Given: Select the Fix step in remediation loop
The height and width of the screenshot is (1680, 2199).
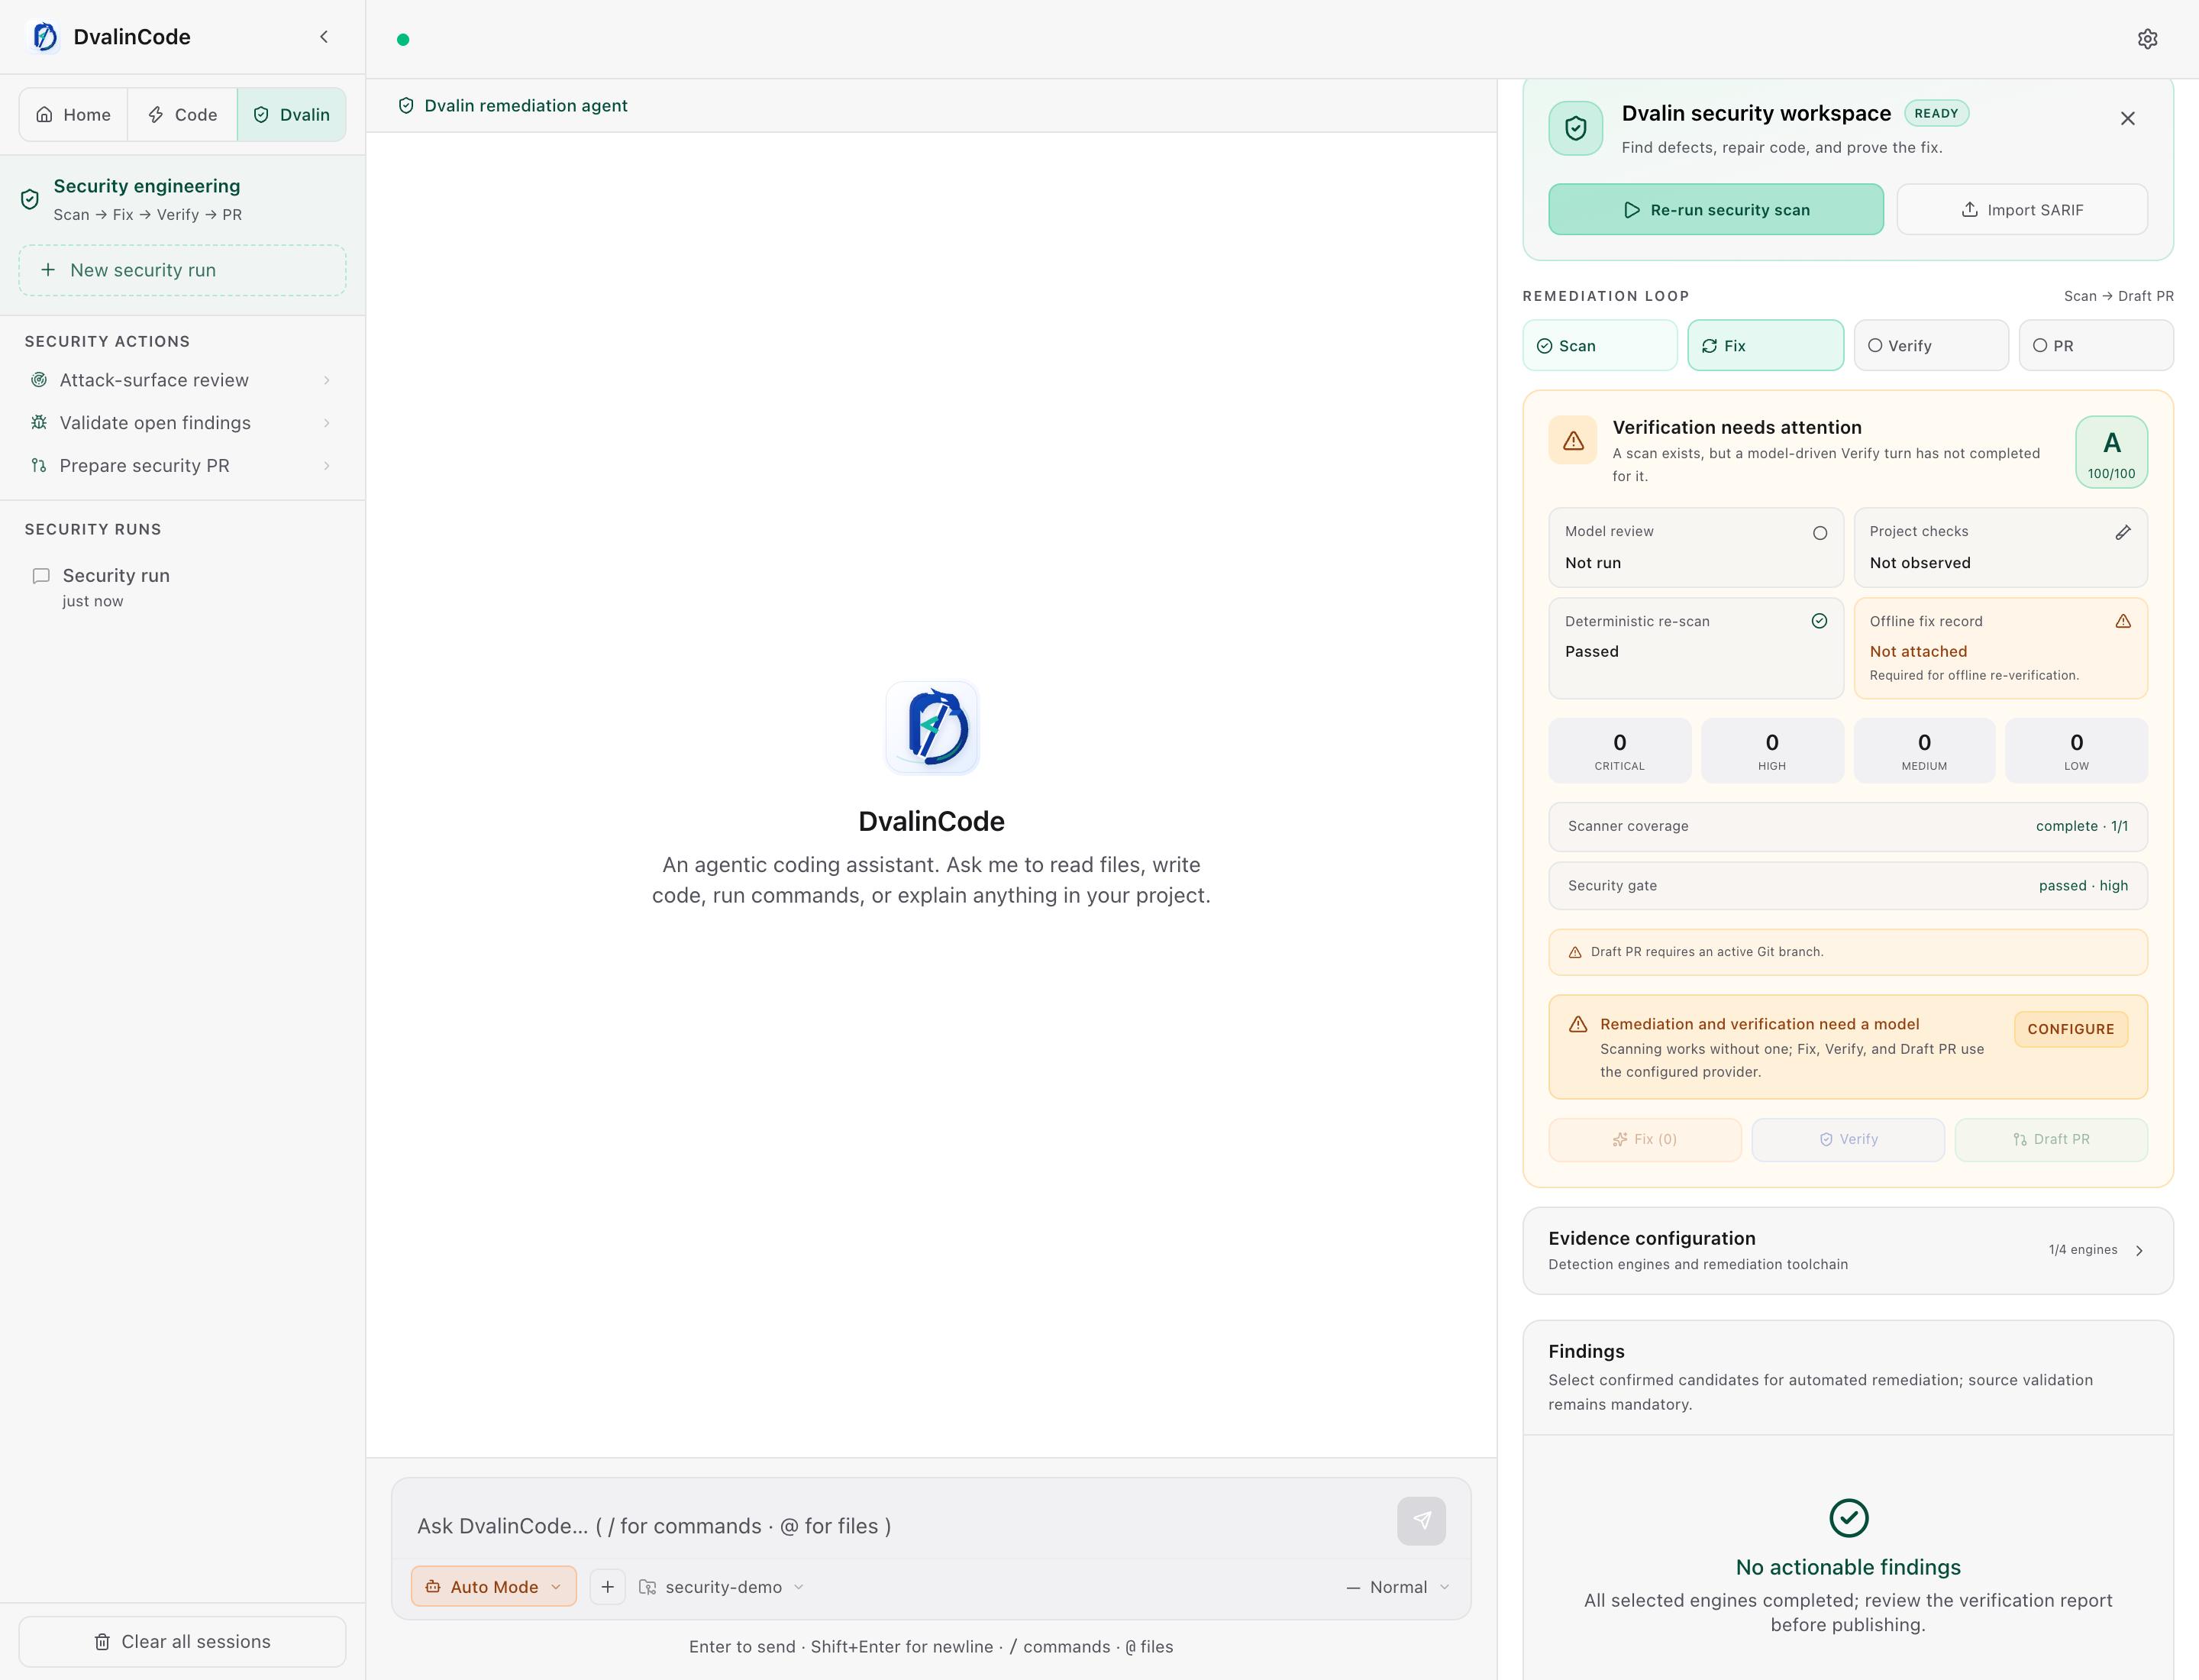Looking at the screenshot, I should (x=1765, y=346).
